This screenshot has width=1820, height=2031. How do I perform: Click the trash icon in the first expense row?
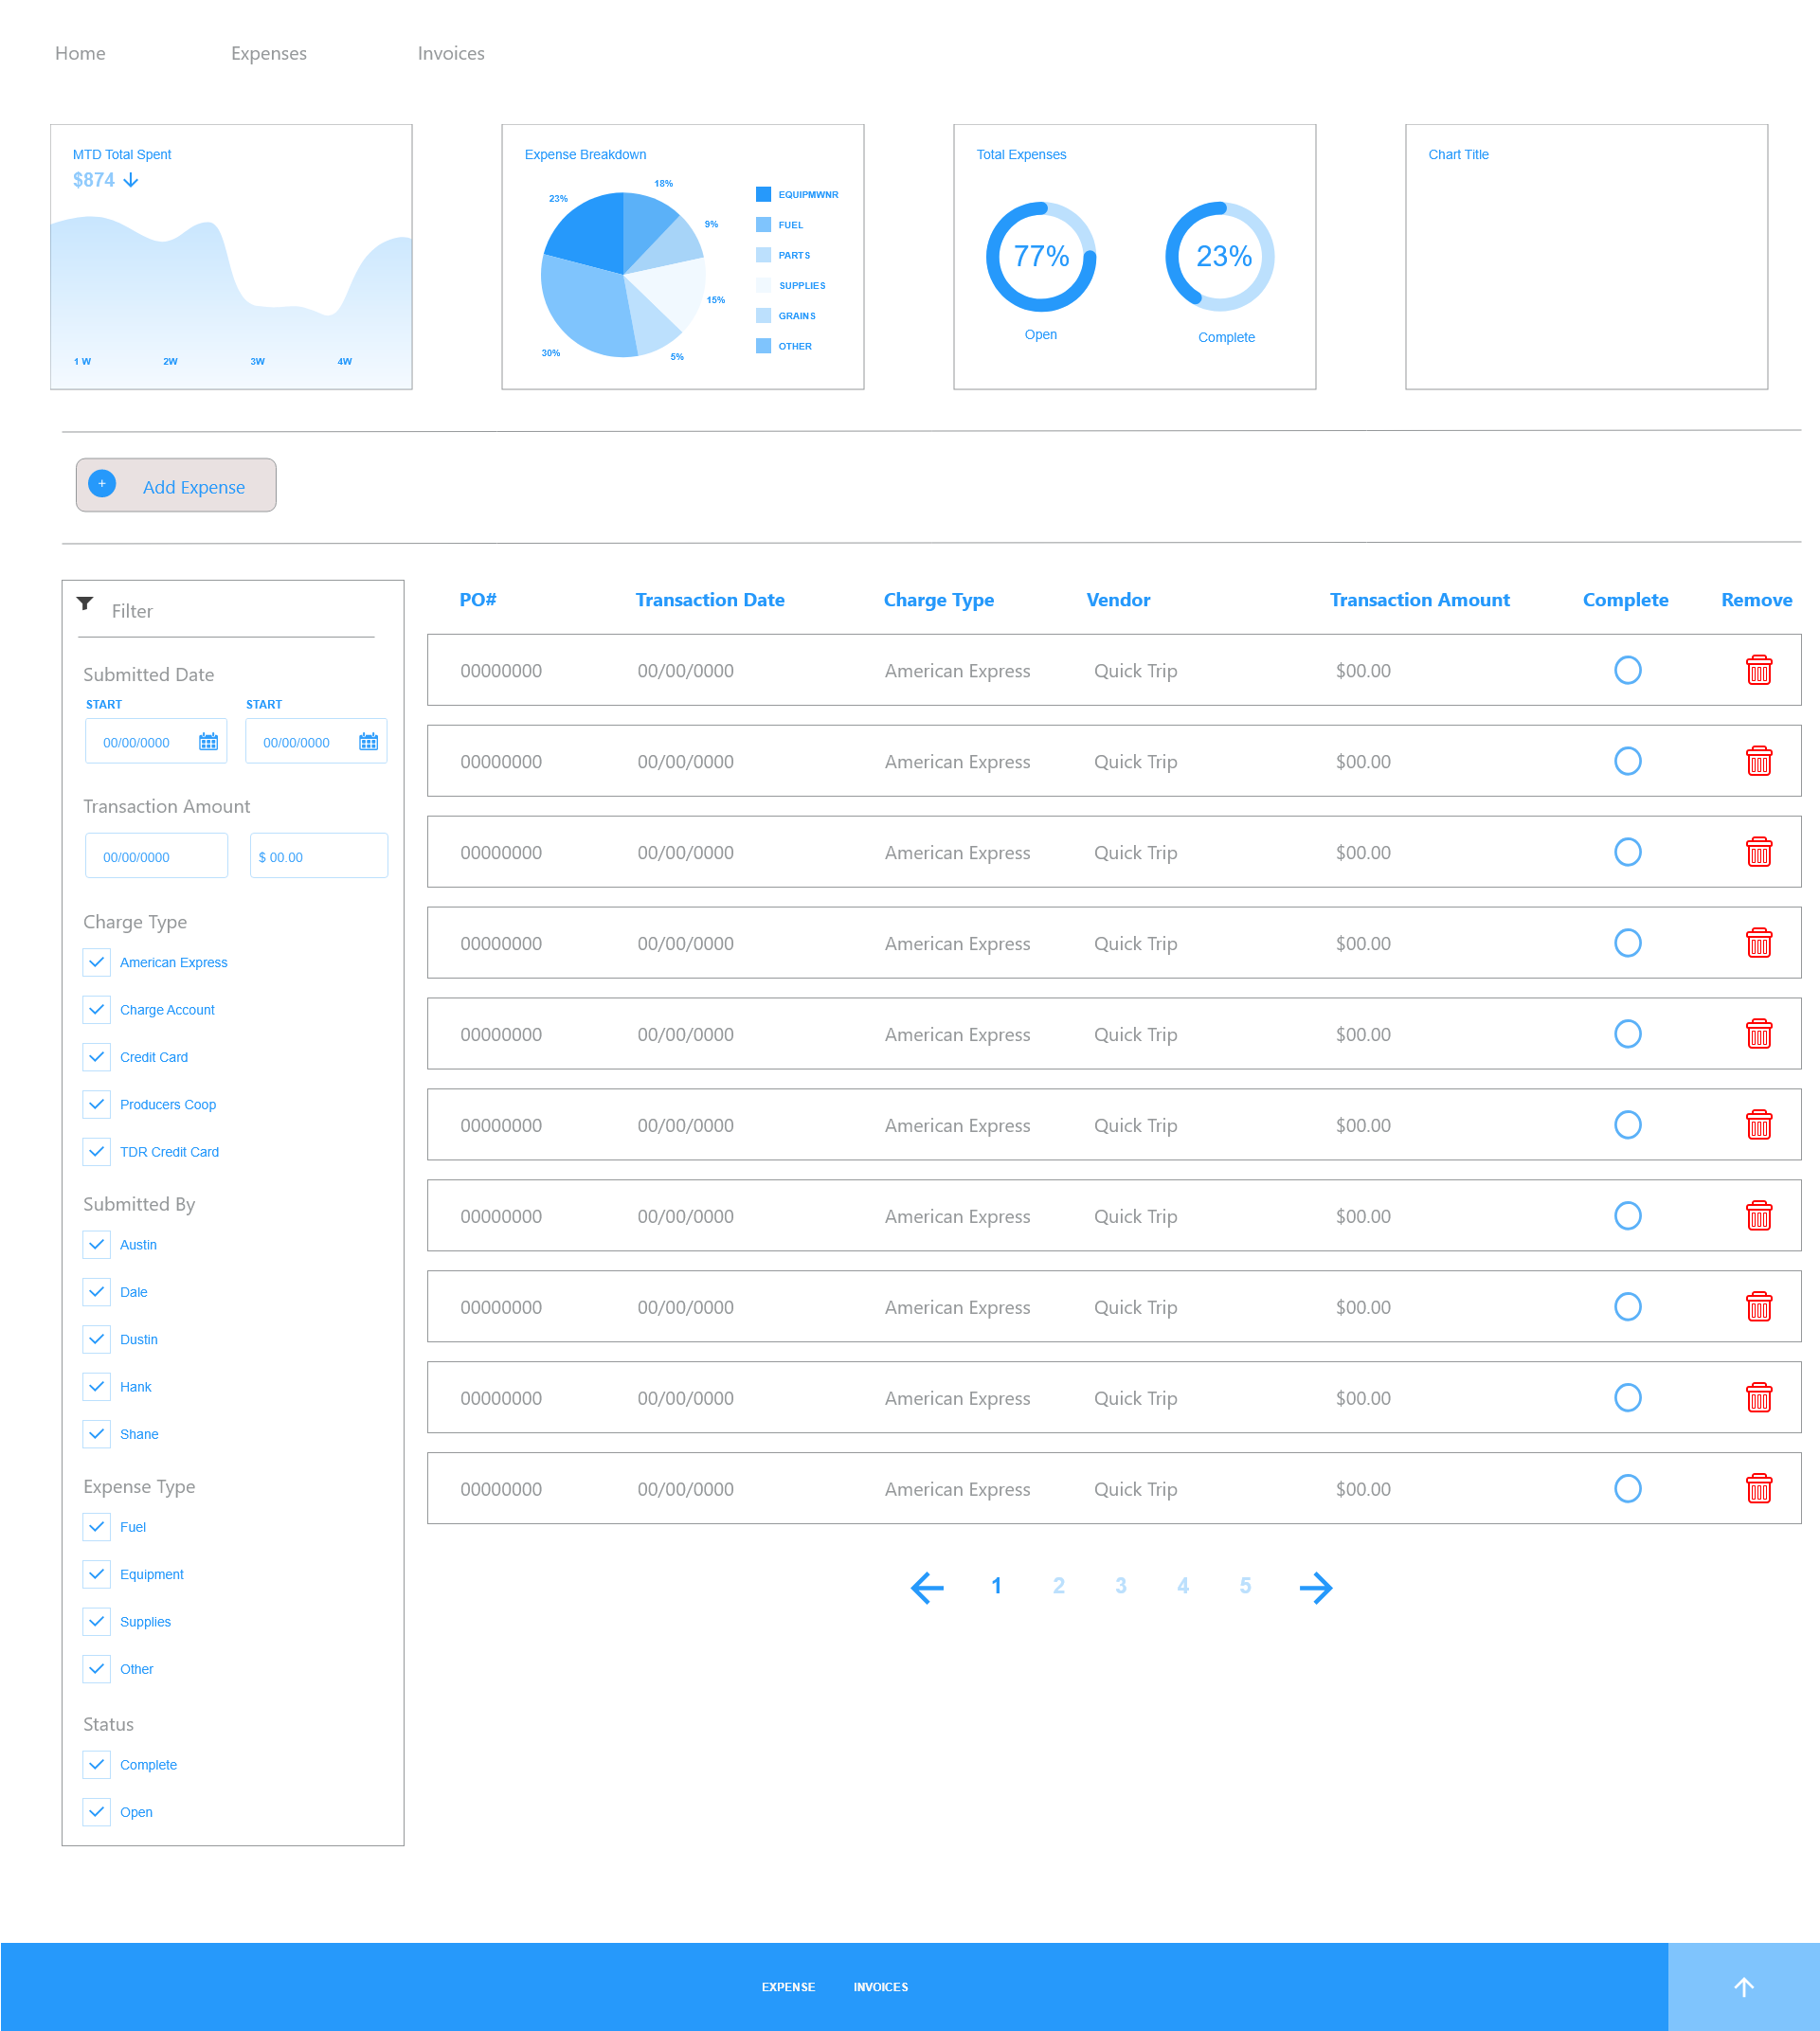1758,670
